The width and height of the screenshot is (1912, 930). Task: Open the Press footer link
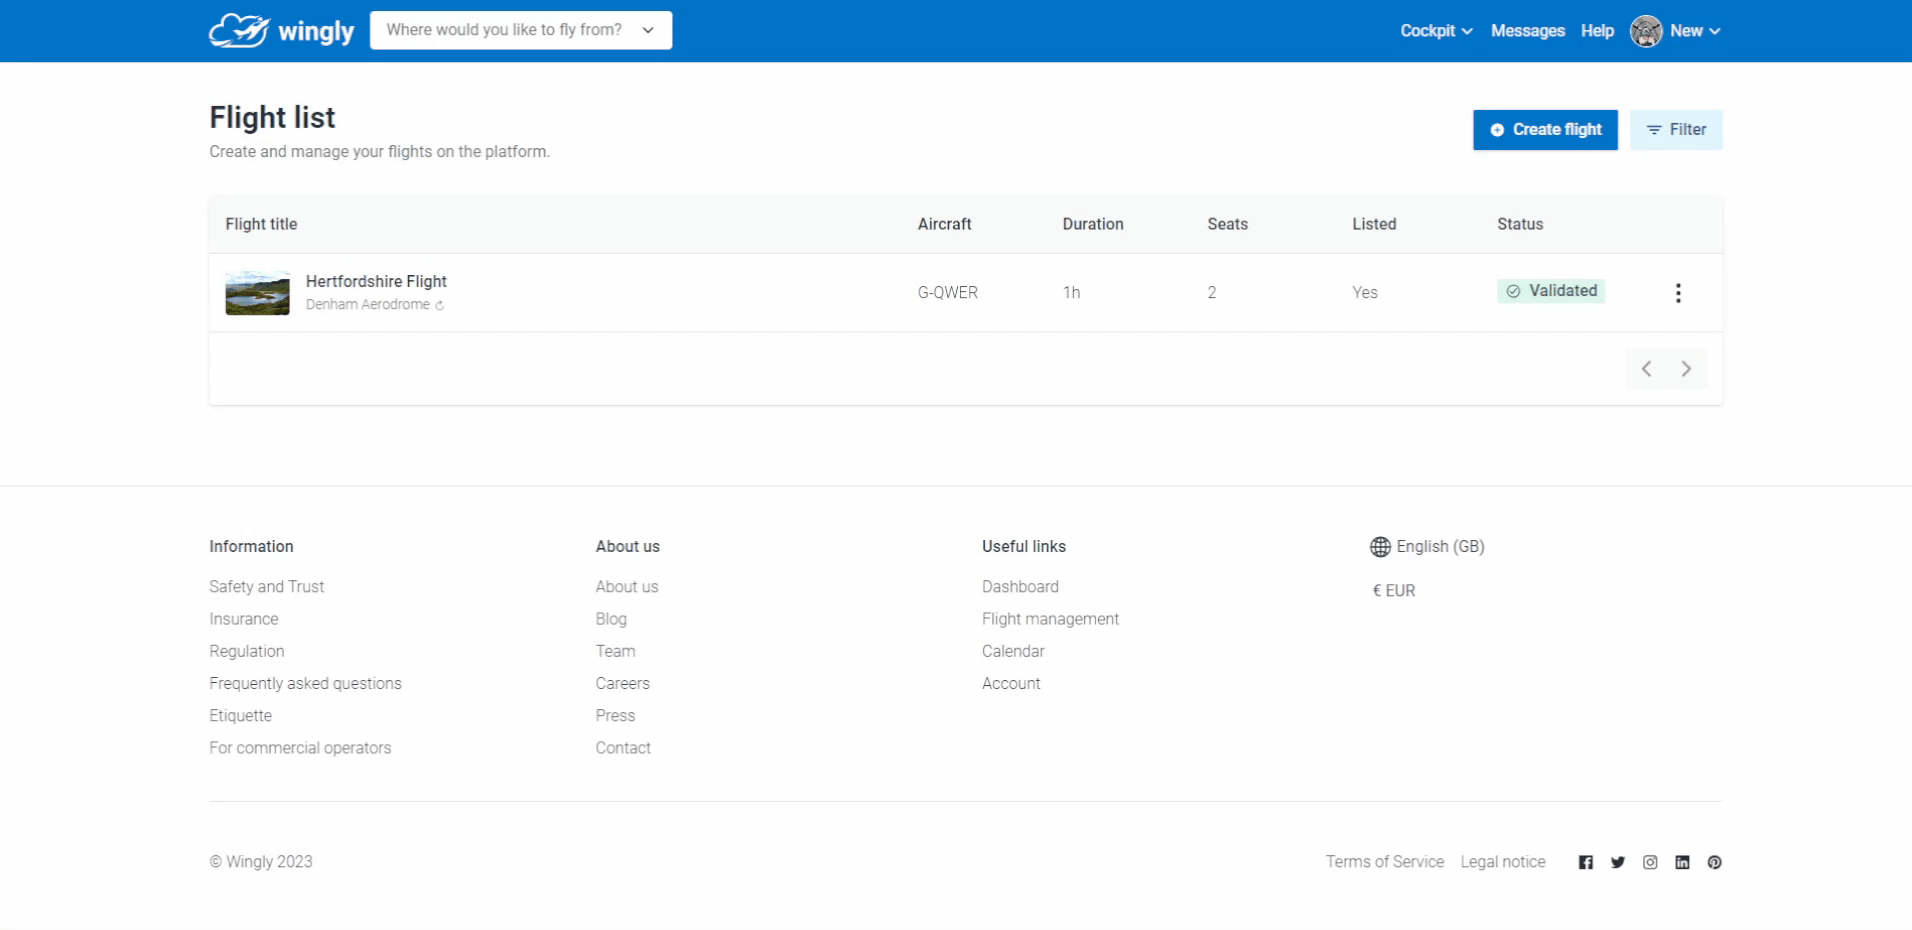(615, 716)
